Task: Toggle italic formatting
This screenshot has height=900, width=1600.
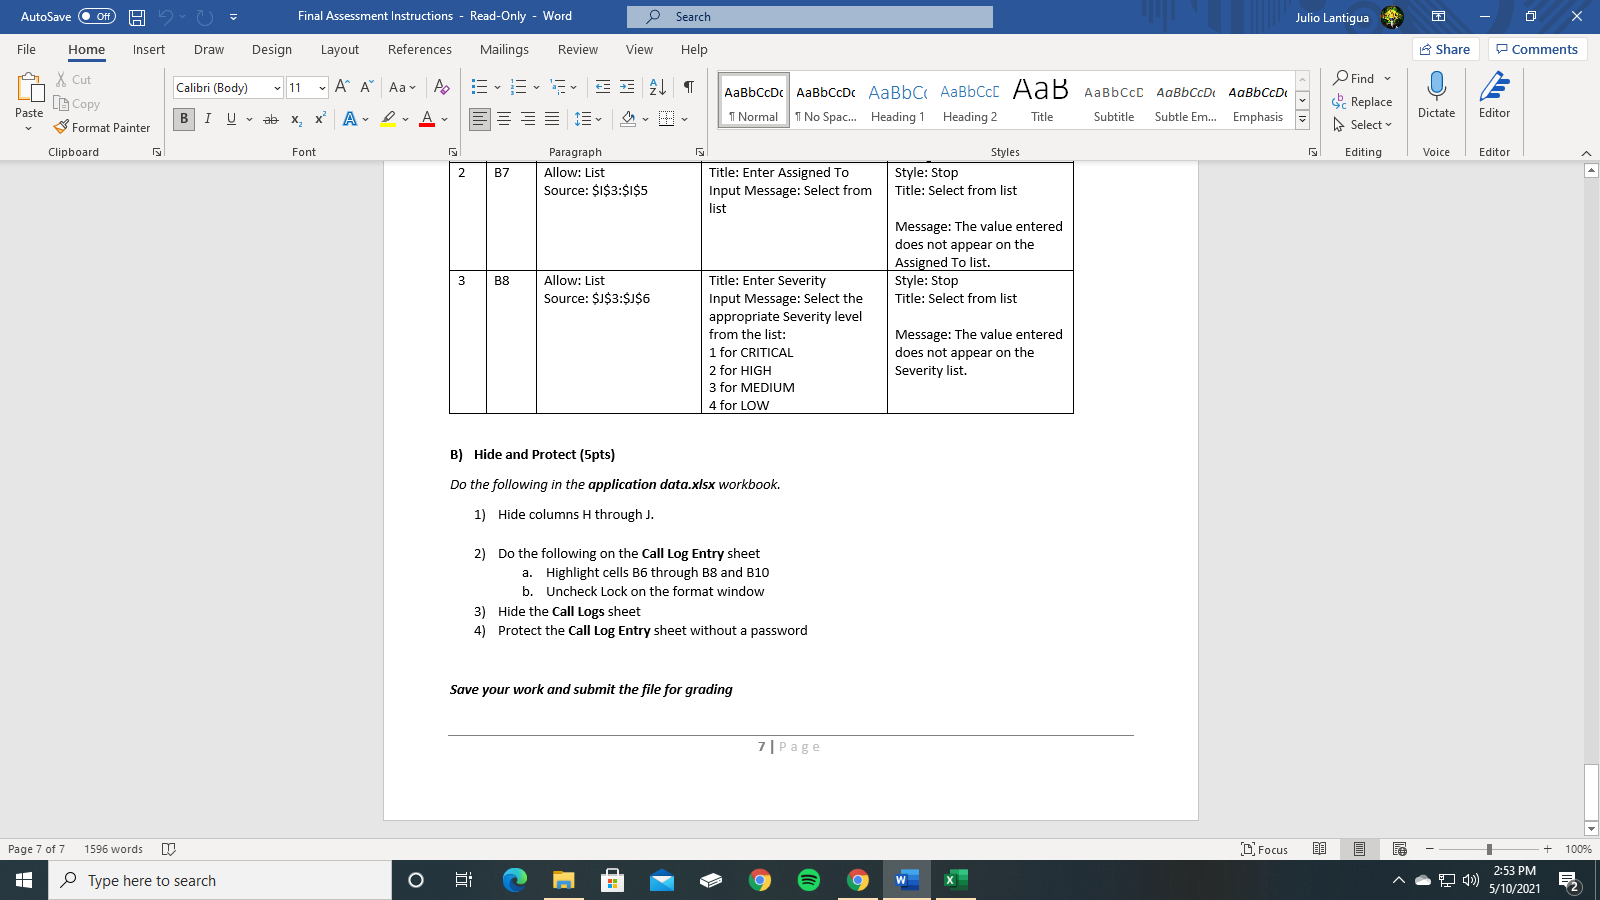Action: click(x=208, y=118)
